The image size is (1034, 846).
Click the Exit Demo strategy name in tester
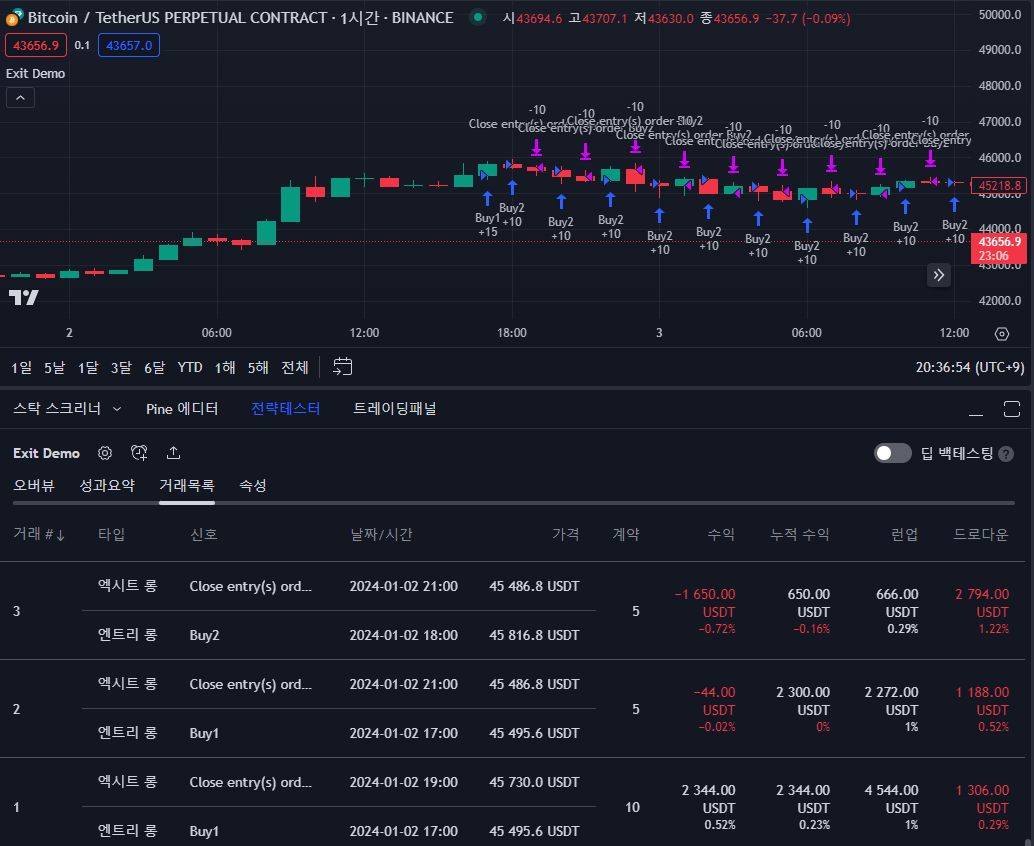point(46,453)
